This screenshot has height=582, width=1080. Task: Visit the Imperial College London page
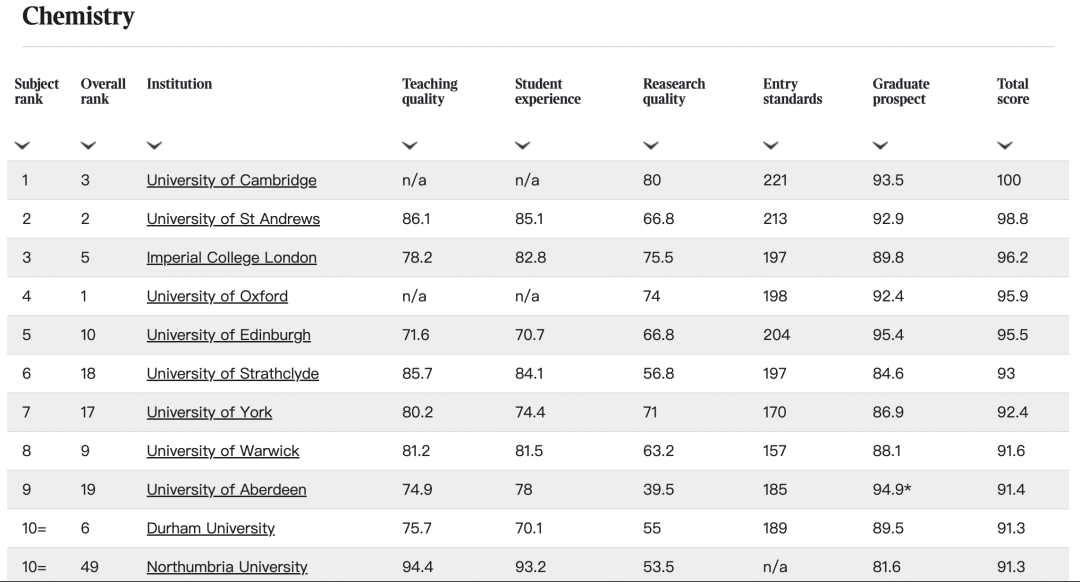pyautogui.click(x=231, y=258)
